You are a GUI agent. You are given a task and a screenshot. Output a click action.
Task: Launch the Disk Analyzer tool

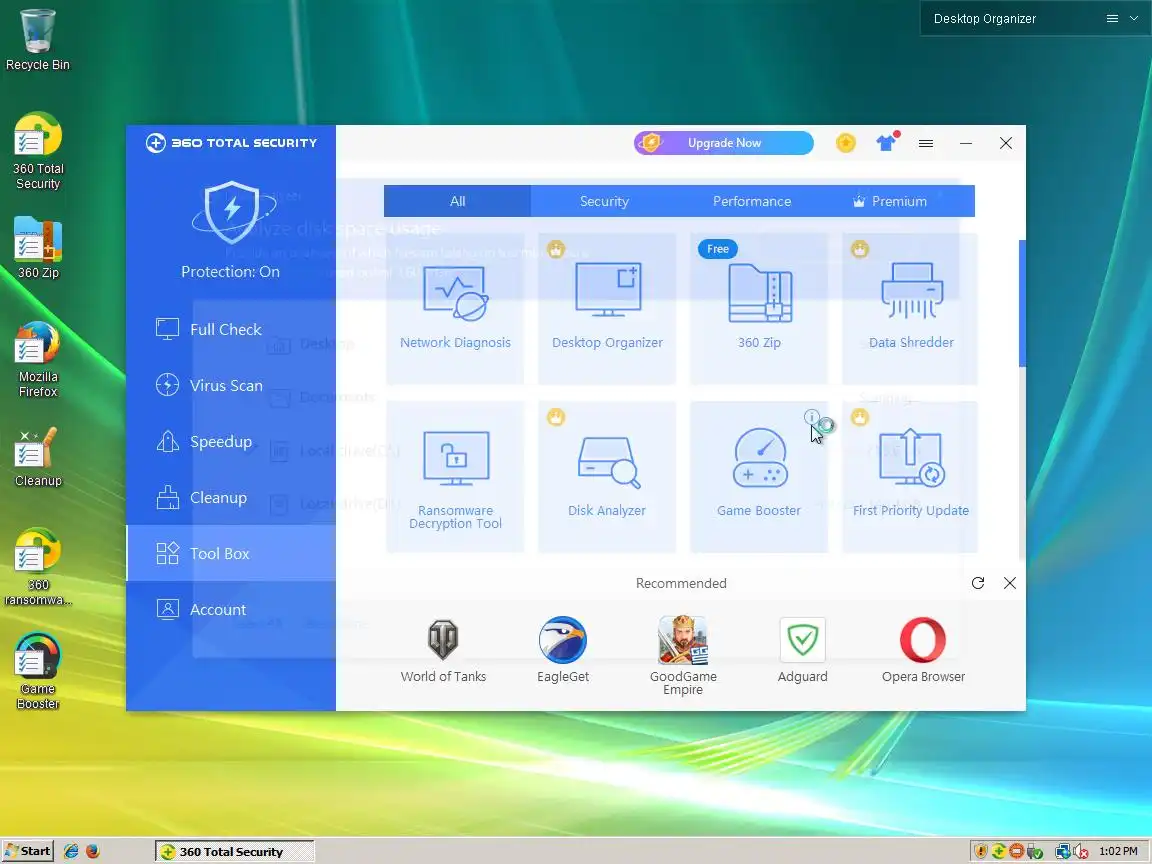(607, 477)
